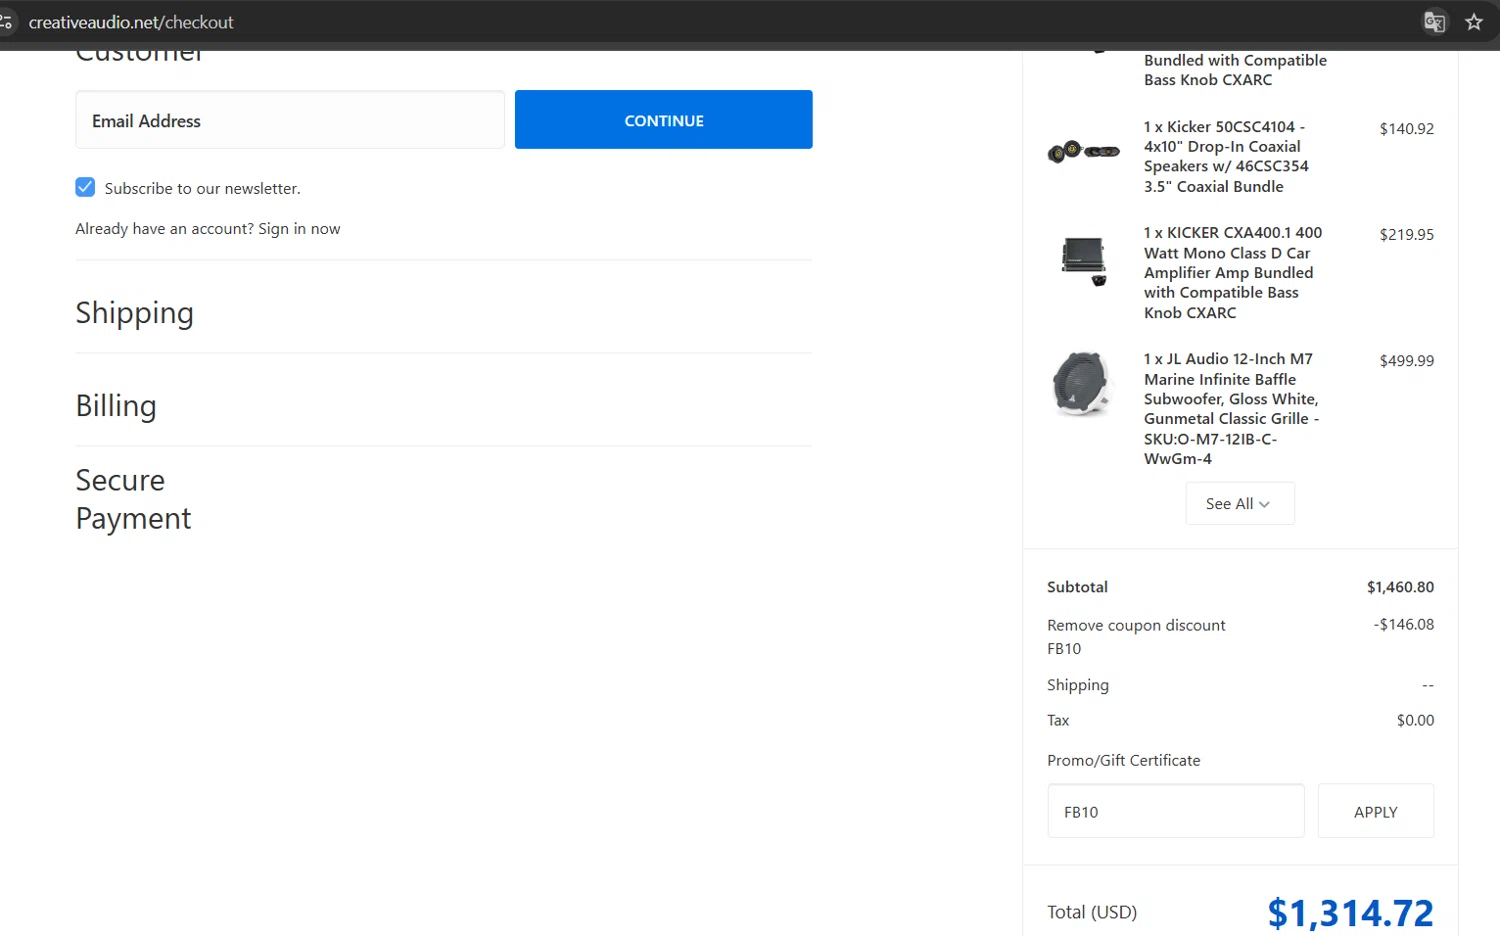
Task: Click Remove coupon discount link
Action: pos(1136,625)
